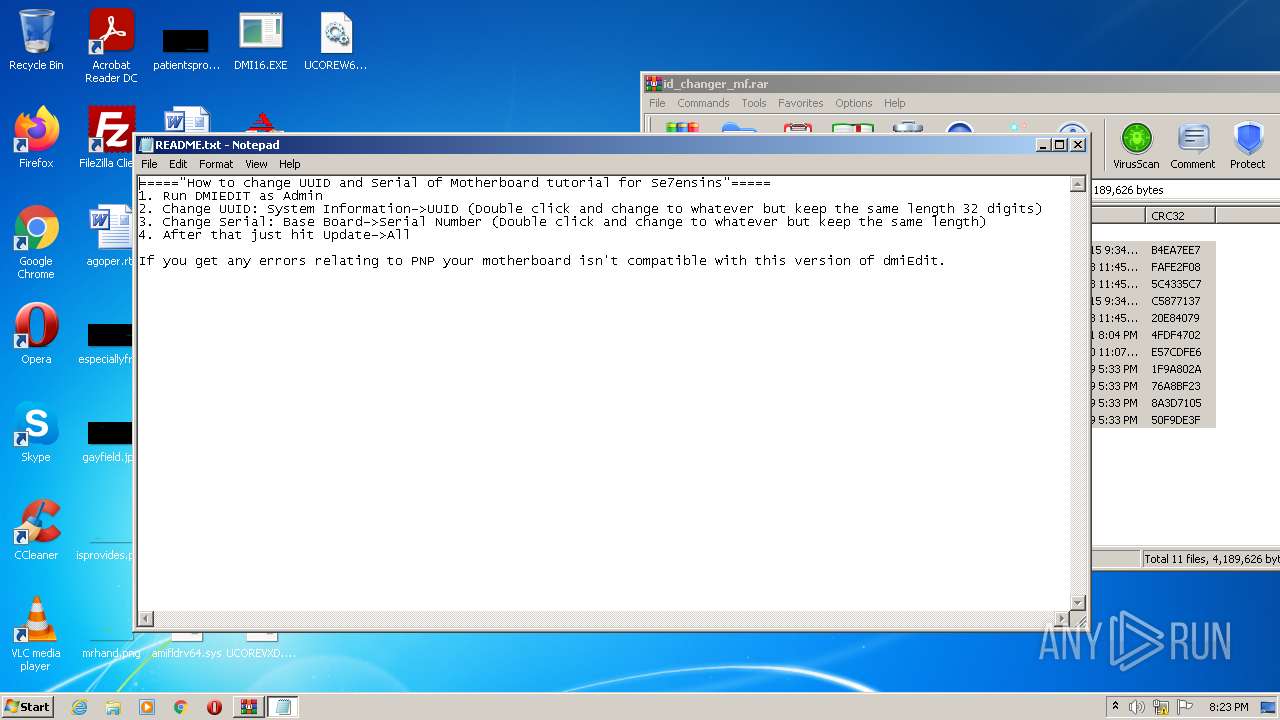The height and width of the screenshot is (720, 1280).
Task: Open Windows Explorer from the taskbar
Action: click(x=113, y=707)
